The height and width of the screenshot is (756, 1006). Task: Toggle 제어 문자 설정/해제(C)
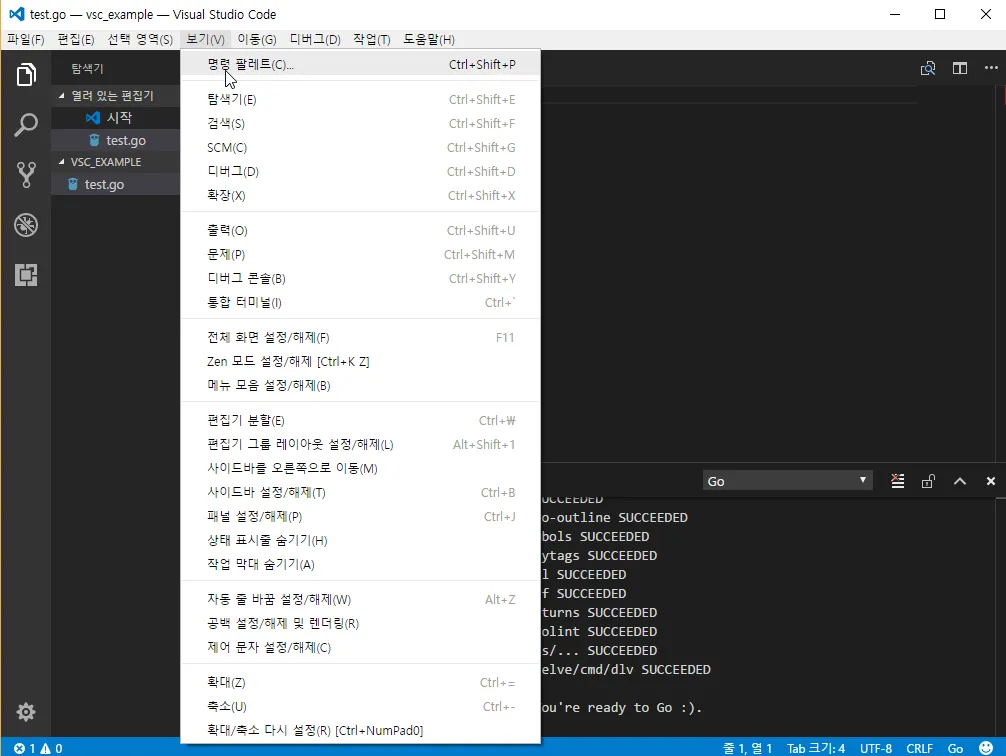(361, 647)
